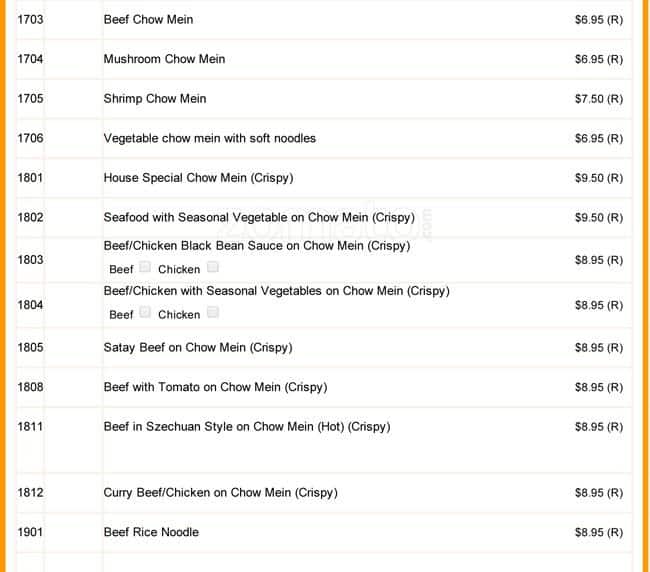Choose Mushroom Chow Mein from the menu
Viewport: 650px width, 572px height.
164,59
